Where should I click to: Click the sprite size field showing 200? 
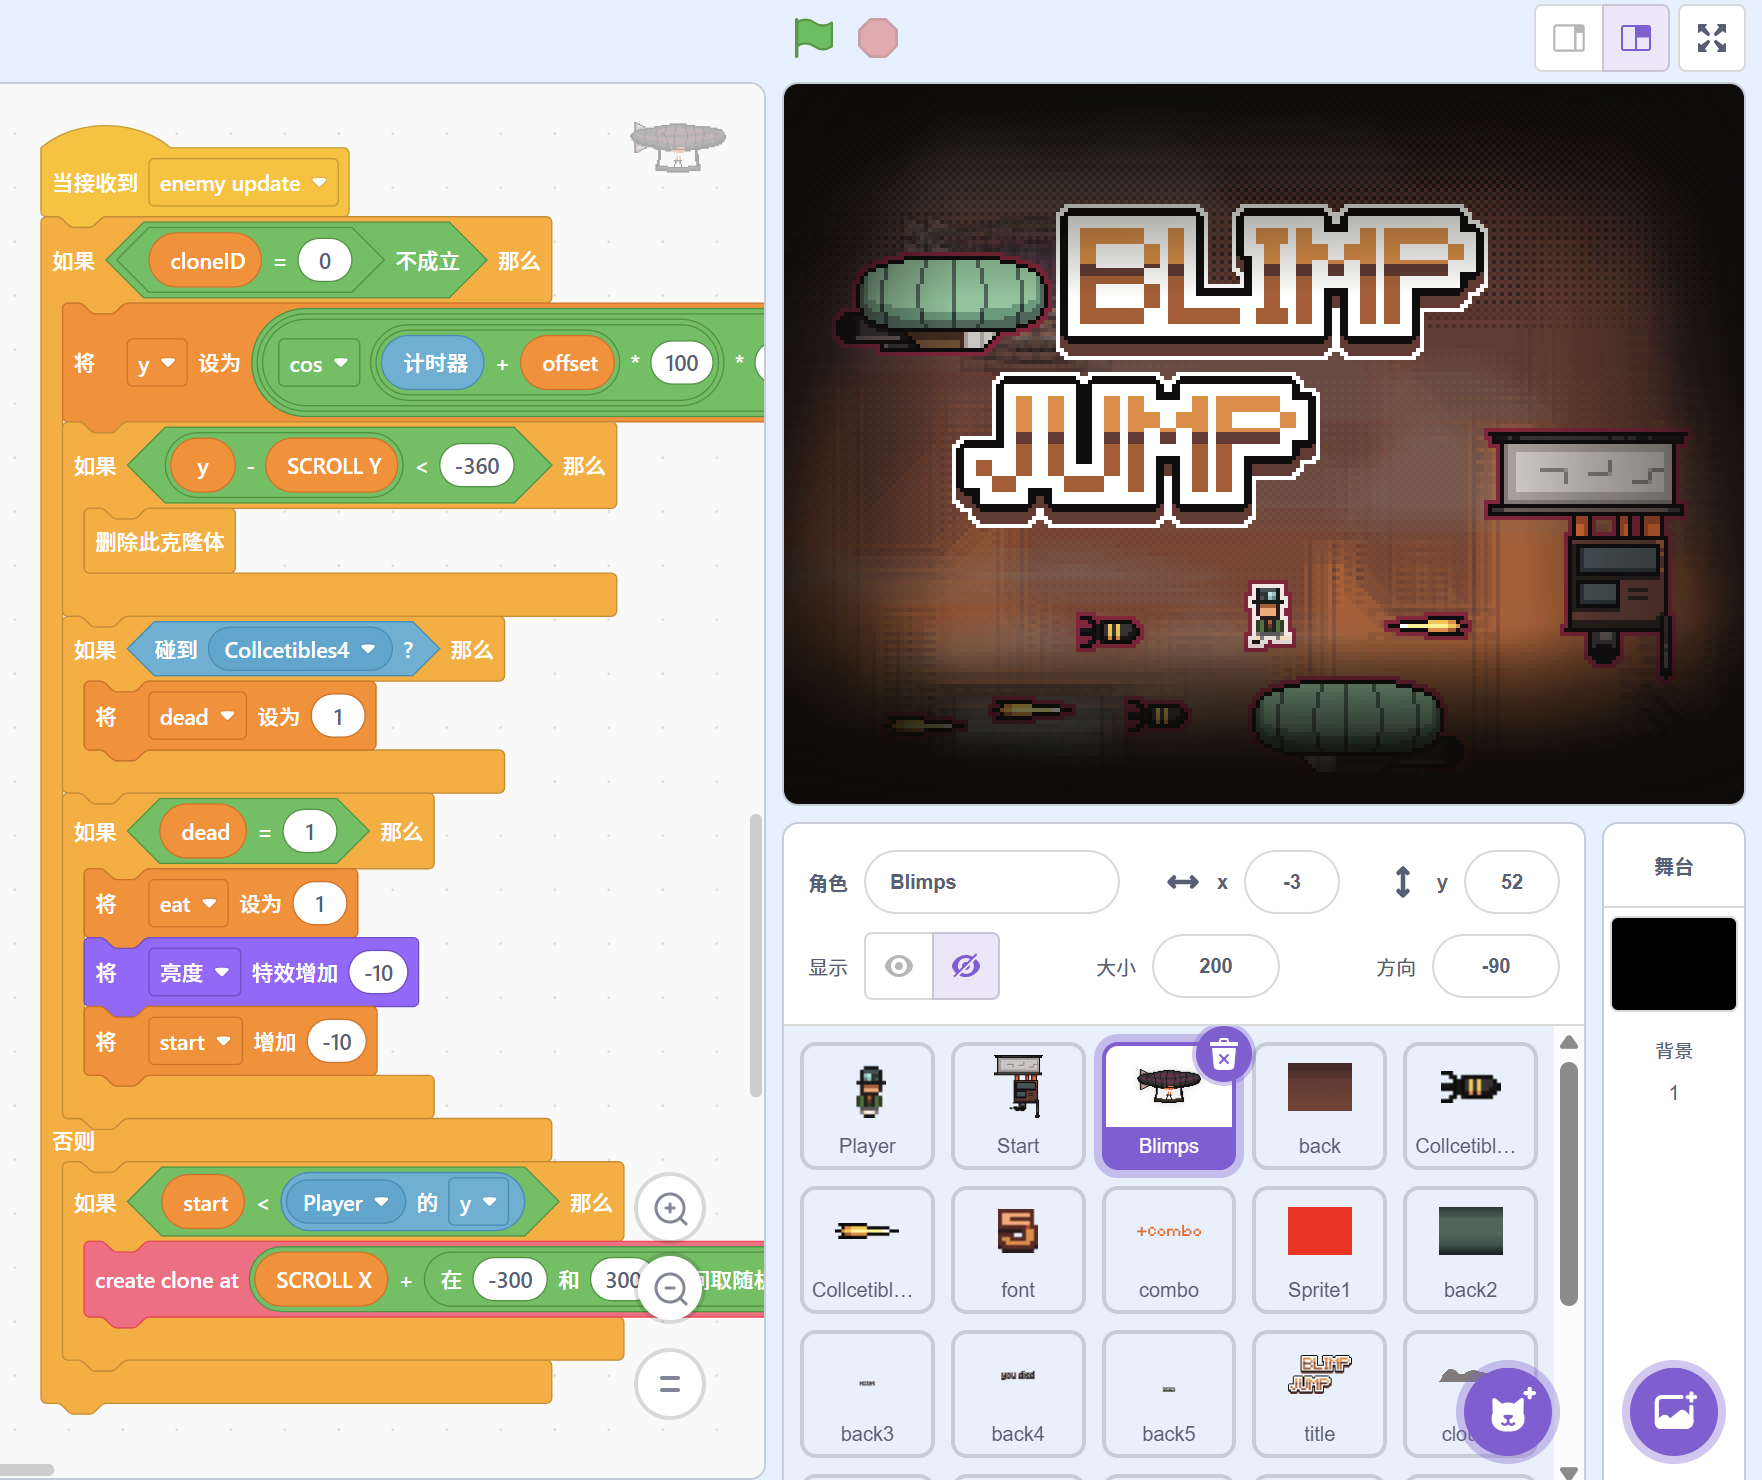coord(1216,966)
